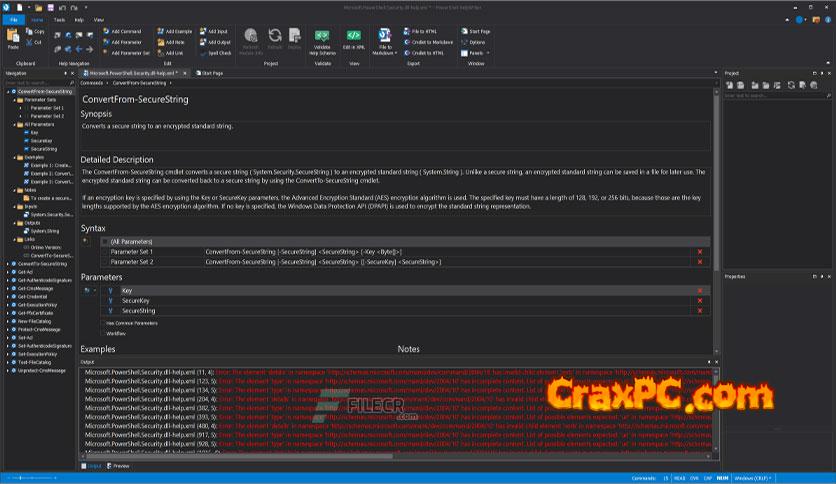Run Spell Check from the ribbon
This screenshot has height=484, width=836.
tap(216, 53)
